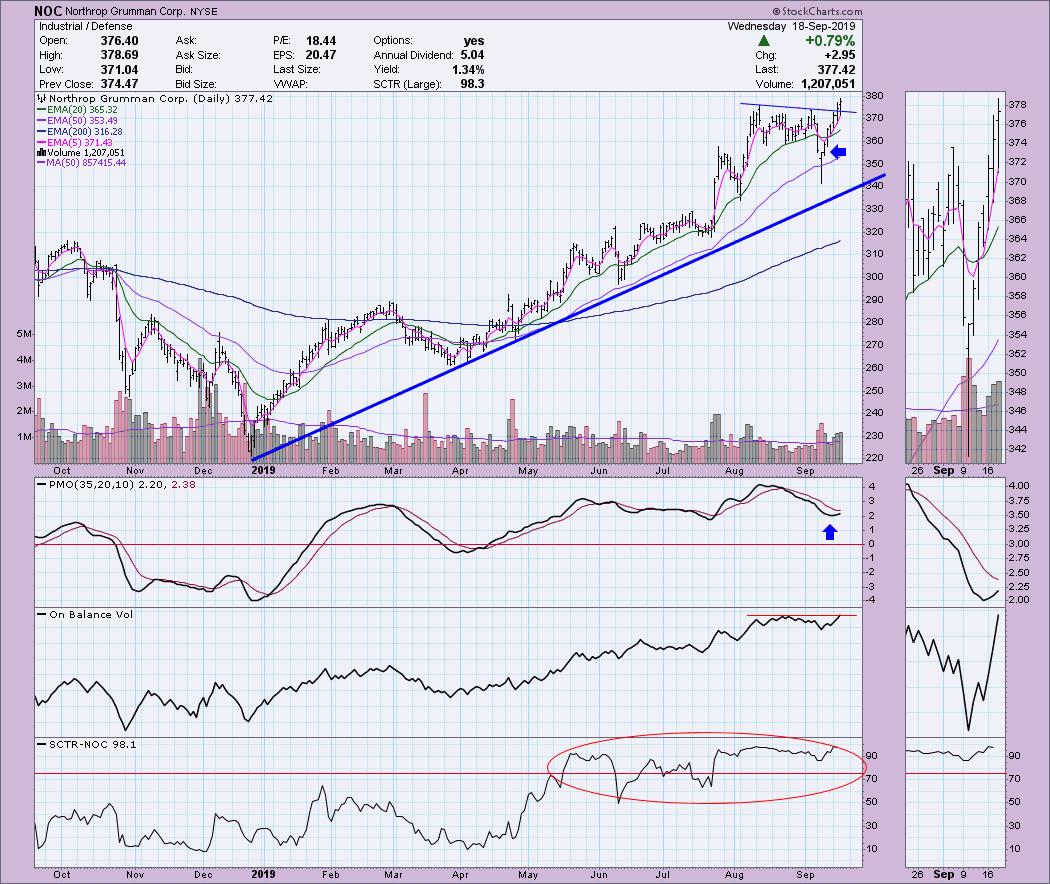Click the green up-triangle change indicator
Viewport: 1050px width, 884px height.
[x=763, y=41]
